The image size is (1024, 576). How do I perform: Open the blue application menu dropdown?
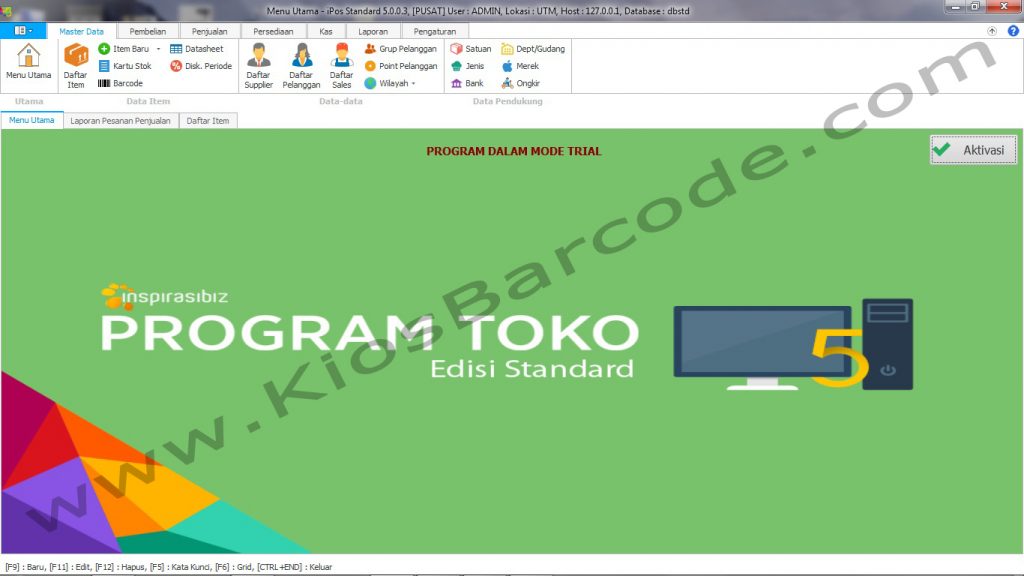(x=23, y=31)
